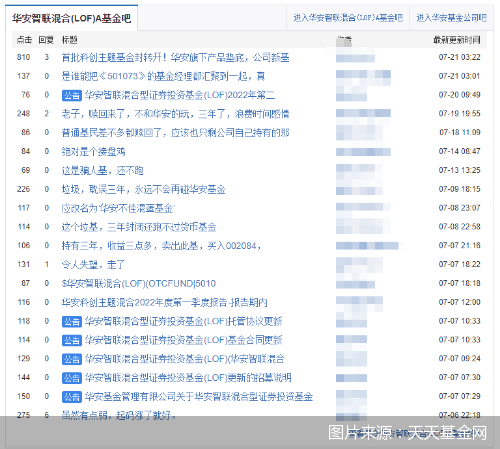The height and width of the screenshot is (449, 500).
Task: Open announcement 华安智联混合型证券投资基金(LOF)托管协议更新
Action: coord(183,321)
